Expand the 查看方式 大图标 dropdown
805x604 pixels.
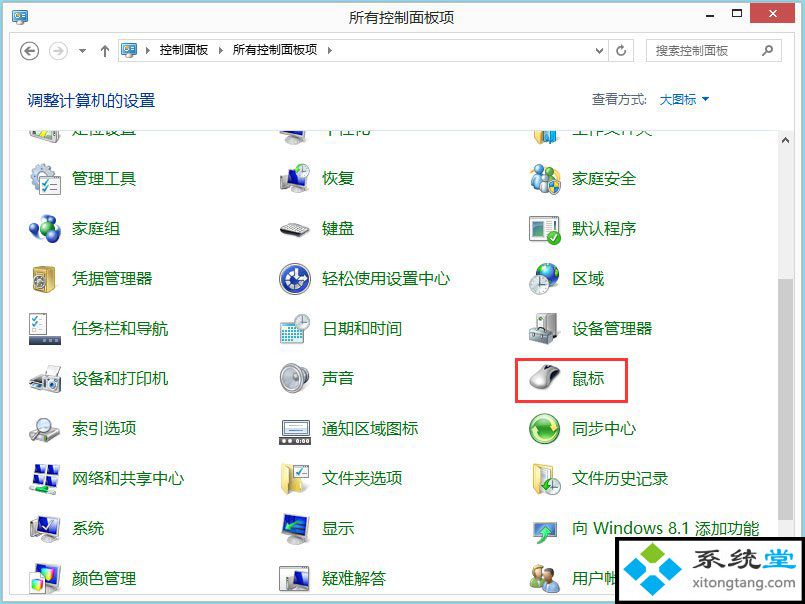[684, 100]
